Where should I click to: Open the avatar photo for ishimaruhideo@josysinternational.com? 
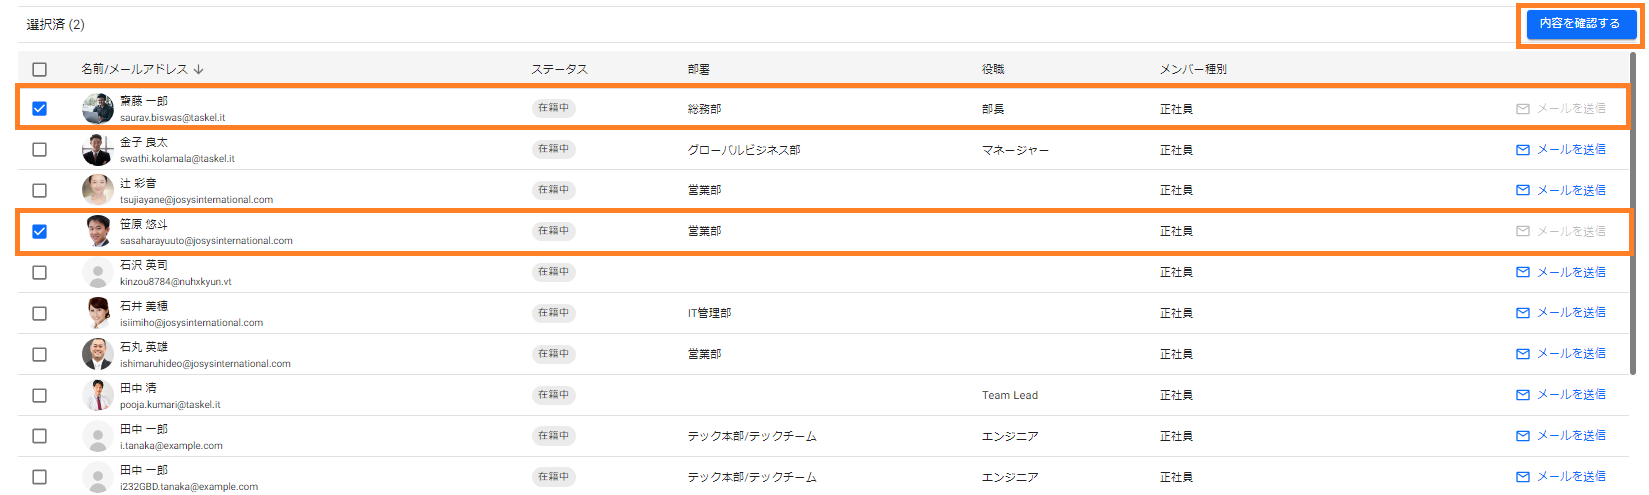(98, 354)
